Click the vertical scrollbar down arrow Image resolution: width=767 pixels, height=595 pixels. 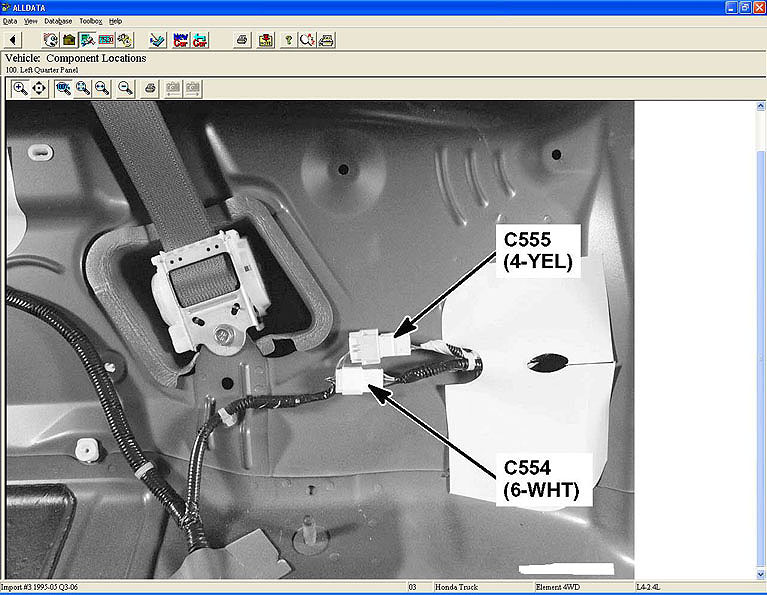pyautogui.click(x=760, y=573)
